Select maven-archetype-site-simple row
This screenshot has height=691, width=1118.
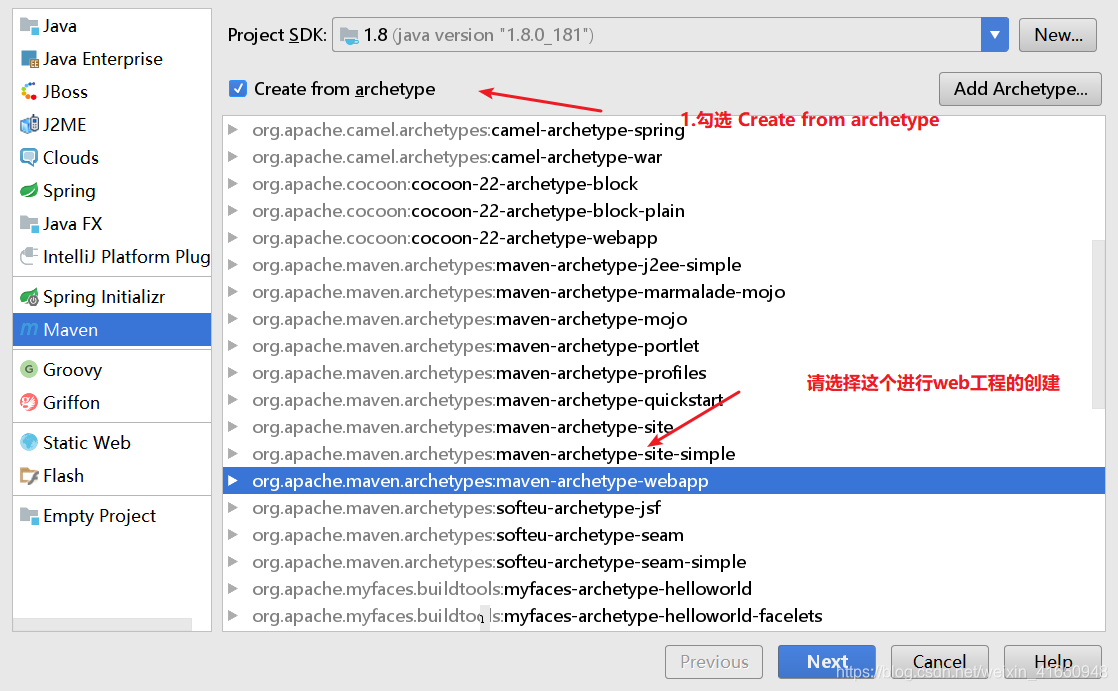[664, 454]
